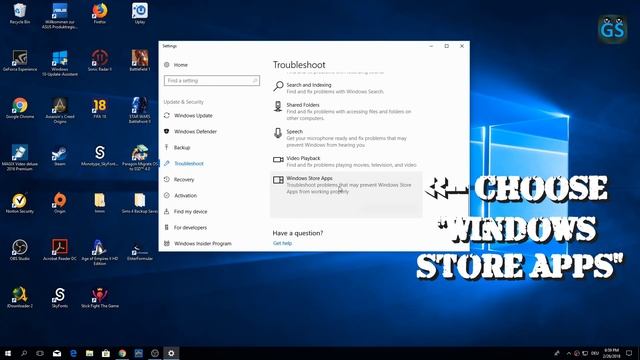The height and width of the screenshot is (360, 640).
Task: Open the Mail app from taskbar
Action: [x=57, y=353]
